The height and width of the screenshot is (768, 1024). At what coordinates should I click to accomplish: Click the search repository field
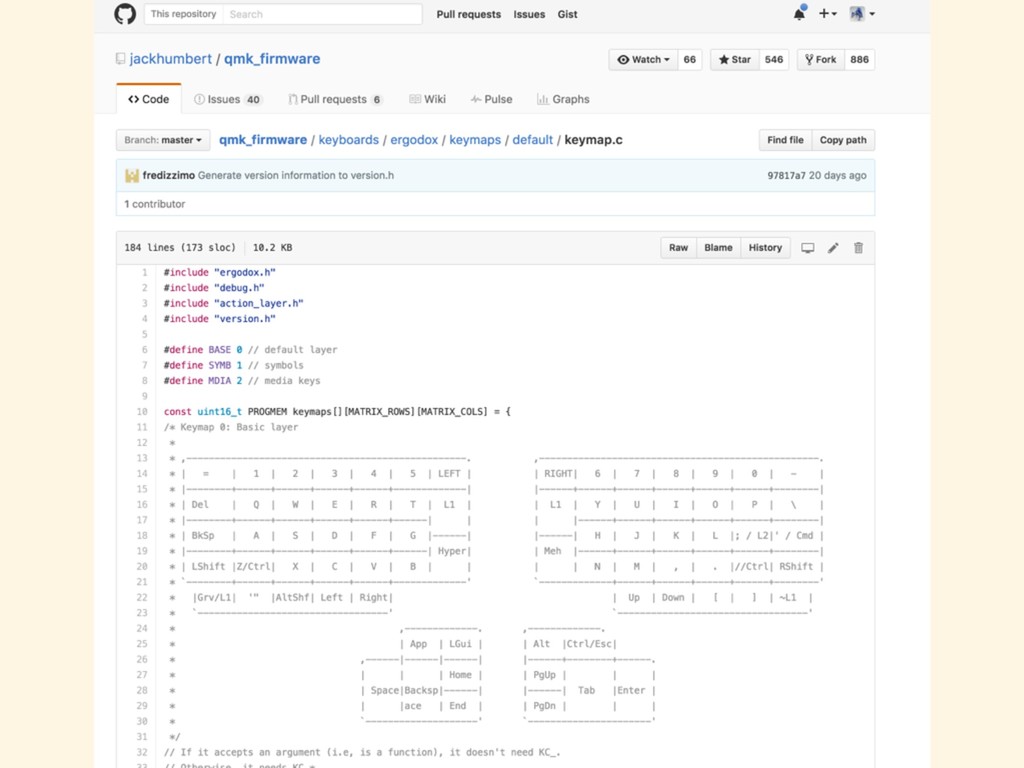pyautogui.click(x=322, y=14)
